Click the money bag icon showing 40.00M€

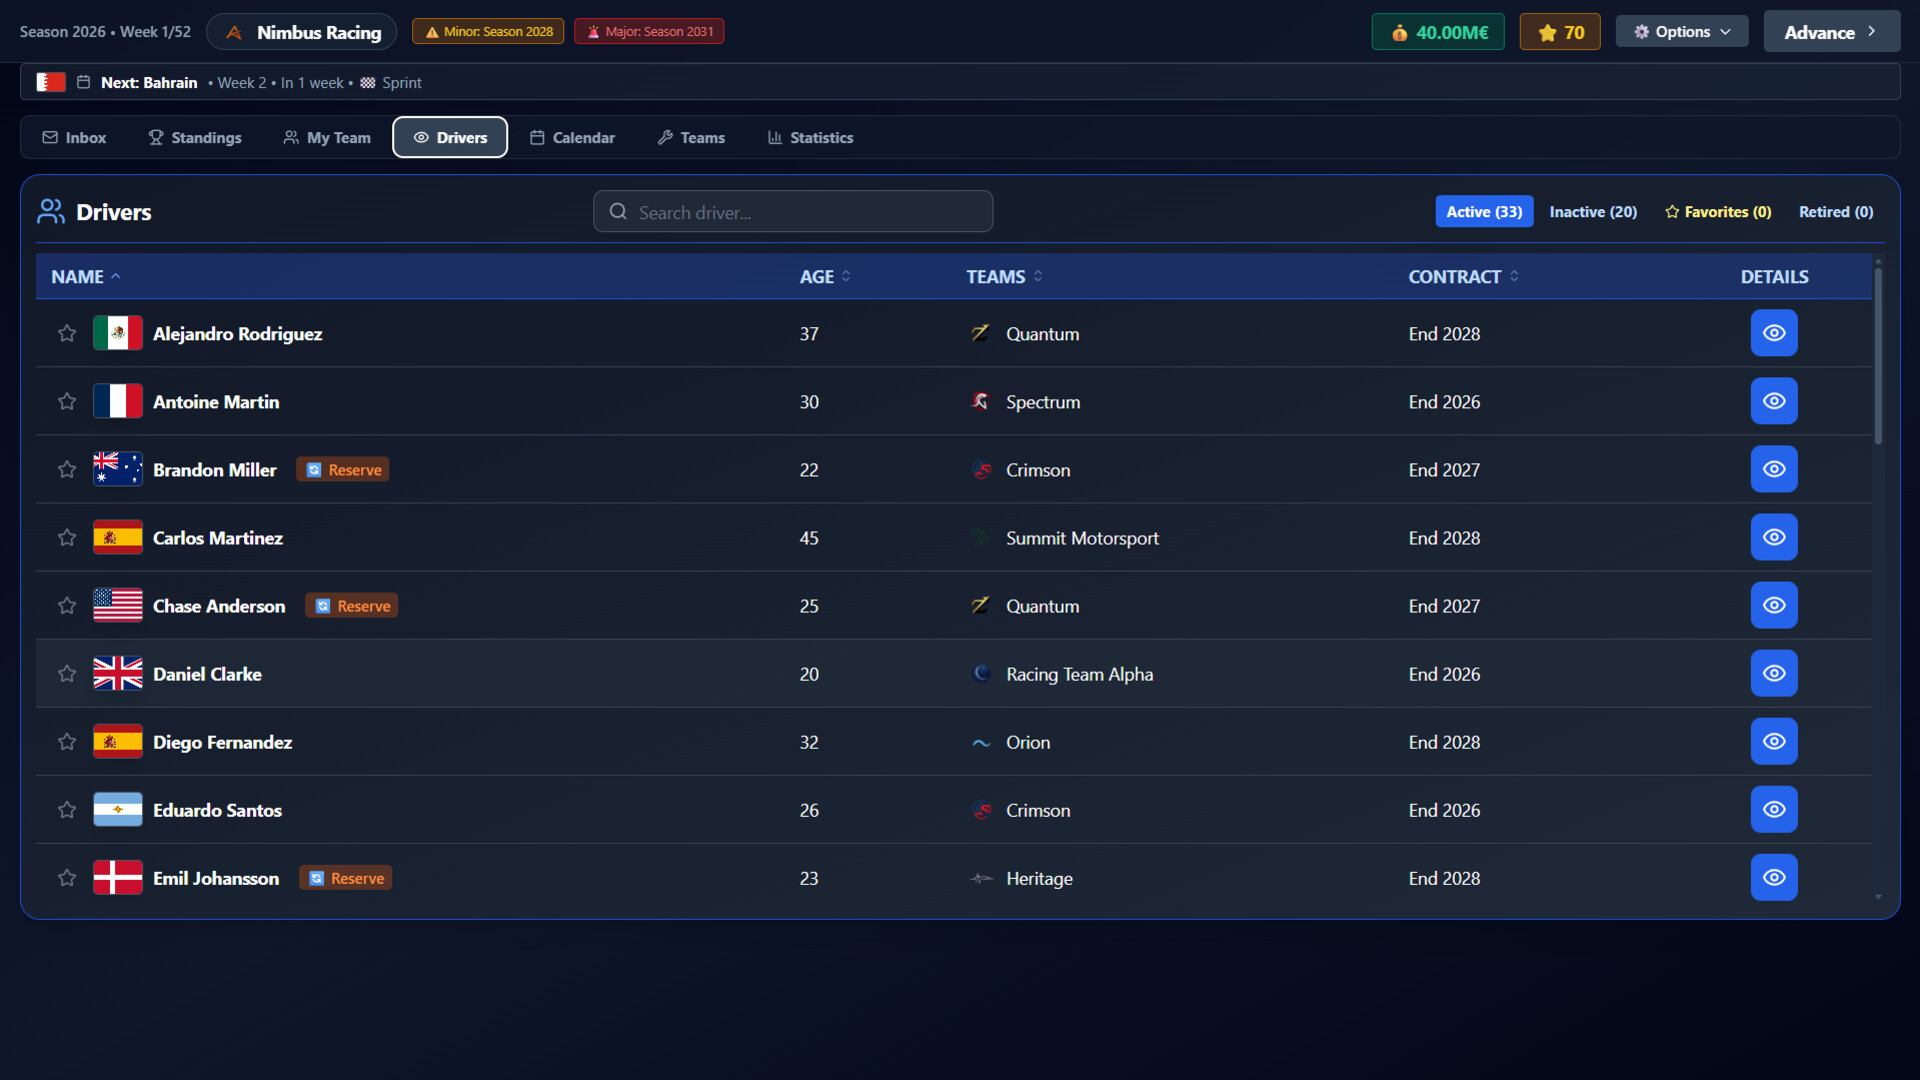tap(1398, 31)
